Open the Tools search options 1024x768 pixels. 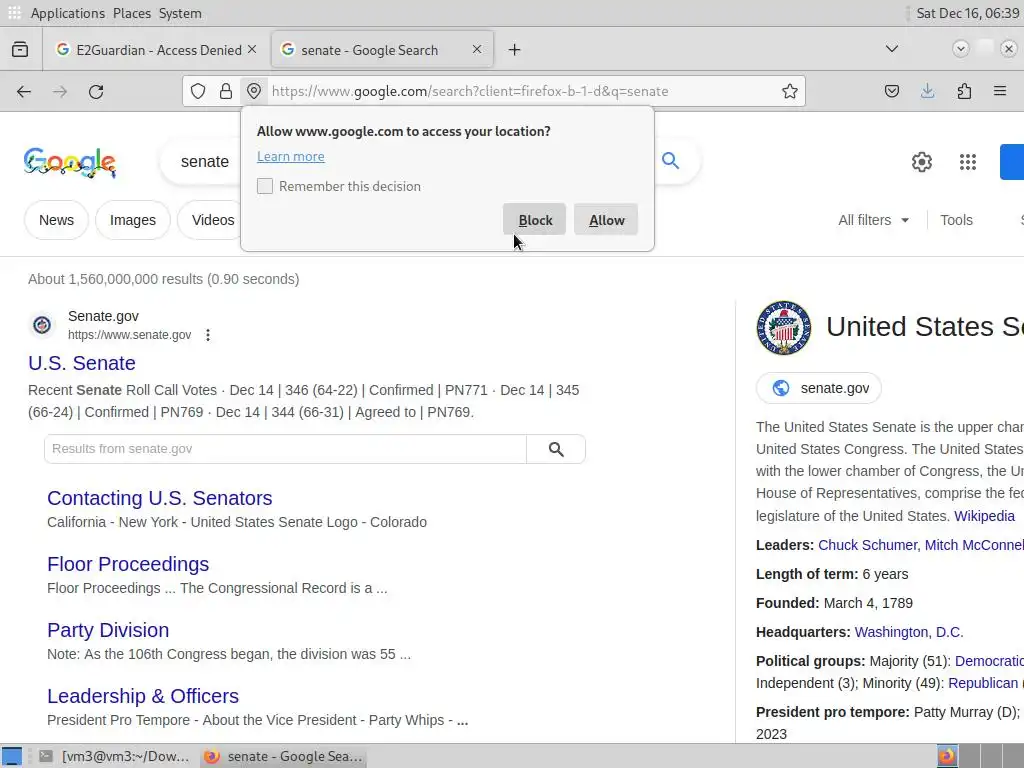point(956,220)
